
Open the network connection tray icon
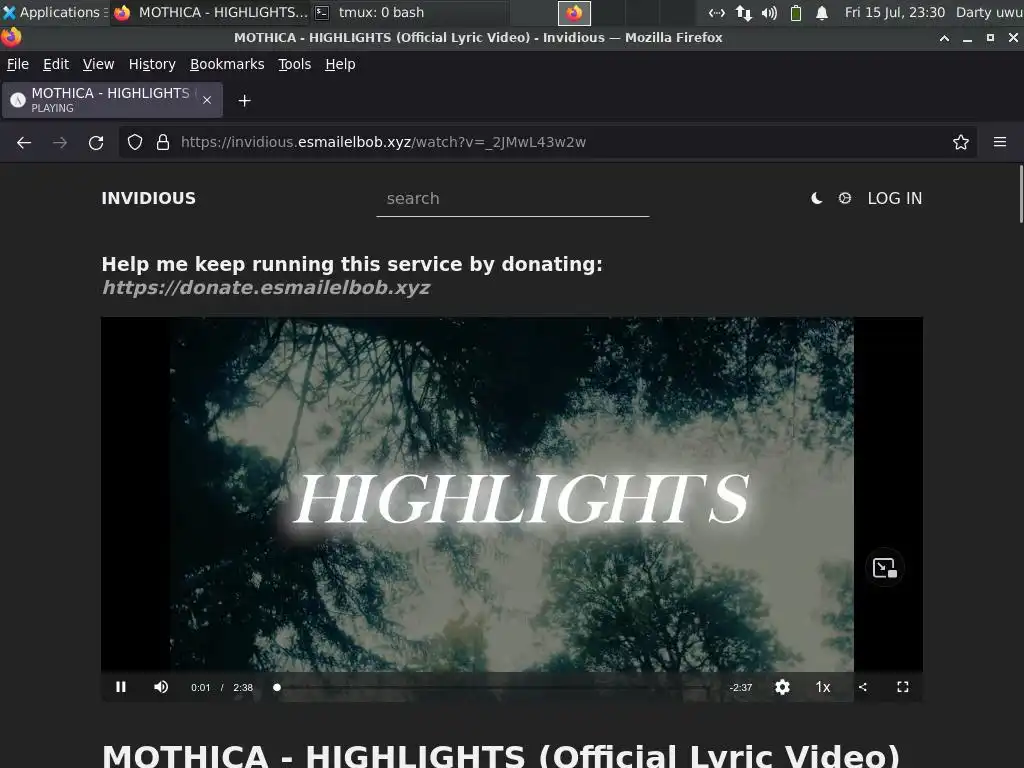(x=716, y=12)
